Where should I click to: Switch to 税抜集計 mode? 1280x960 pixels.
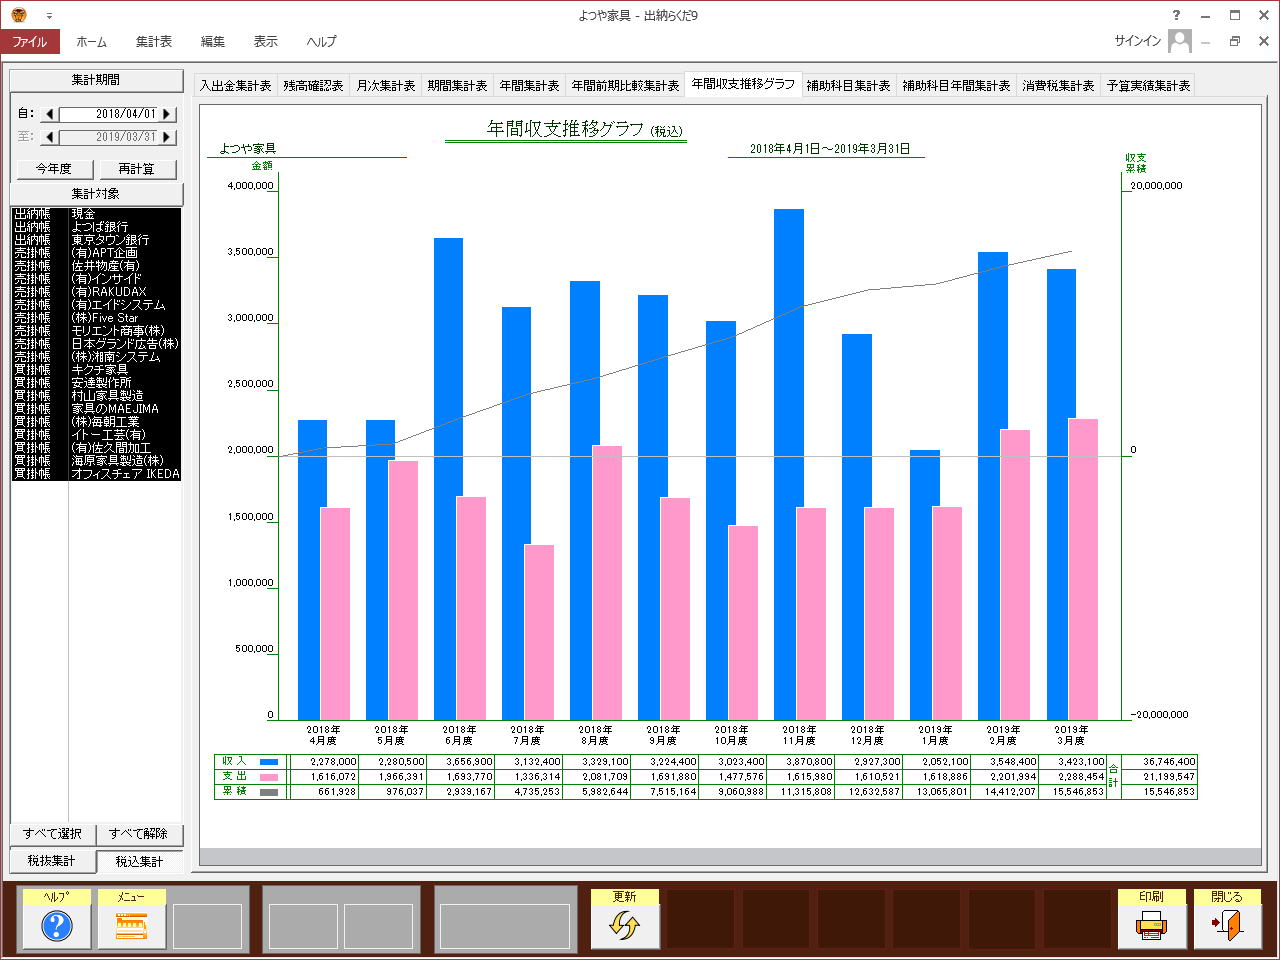tap(52, 861)
